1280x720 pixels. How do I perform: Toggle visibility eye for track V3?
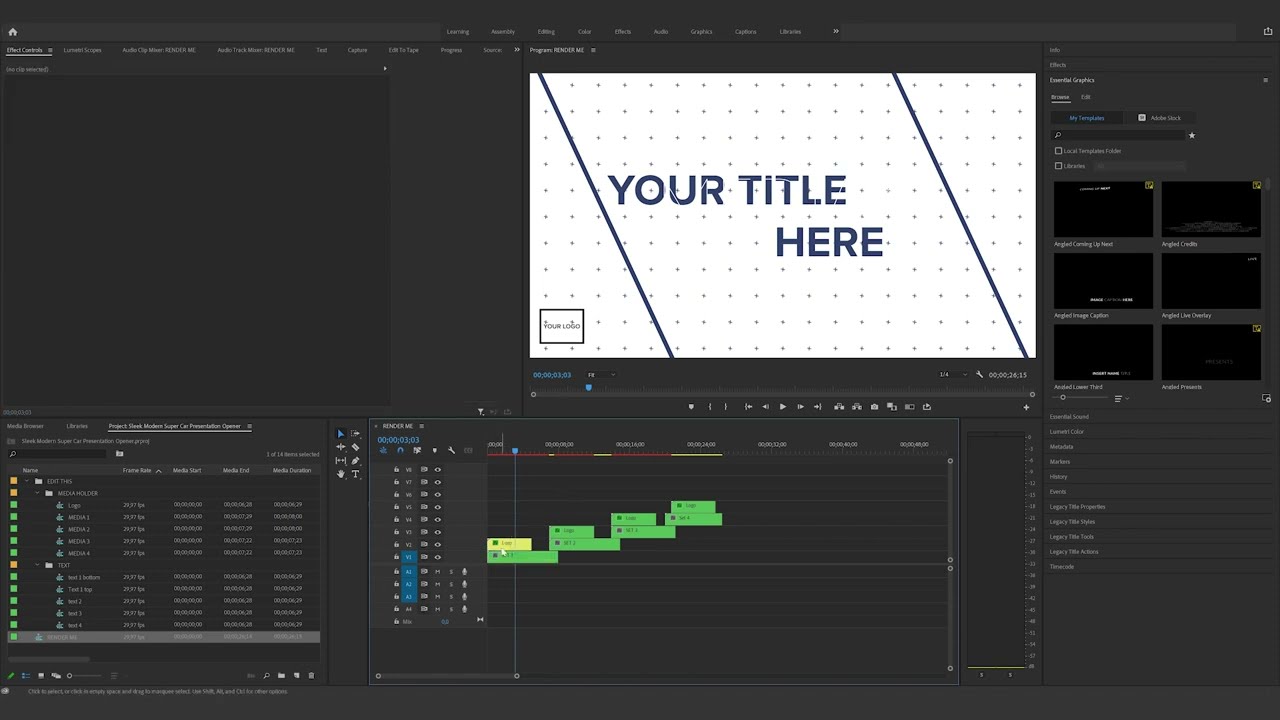click(437, 532)
